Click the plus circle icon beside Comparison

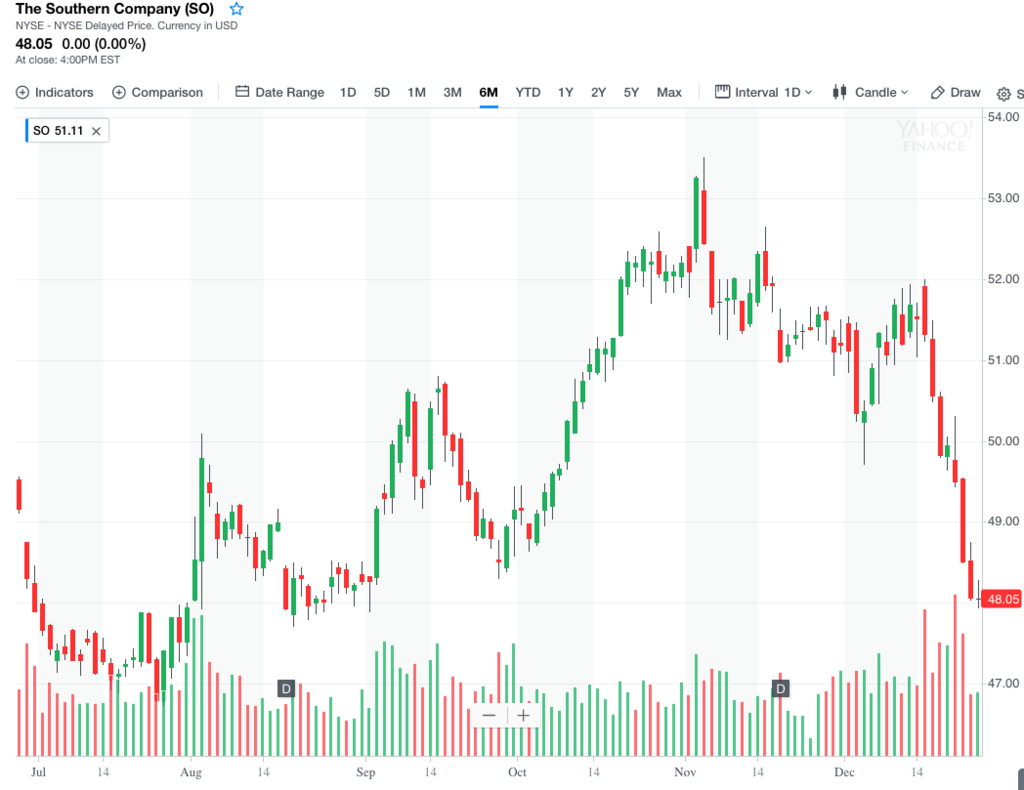(x=119, y=92)
